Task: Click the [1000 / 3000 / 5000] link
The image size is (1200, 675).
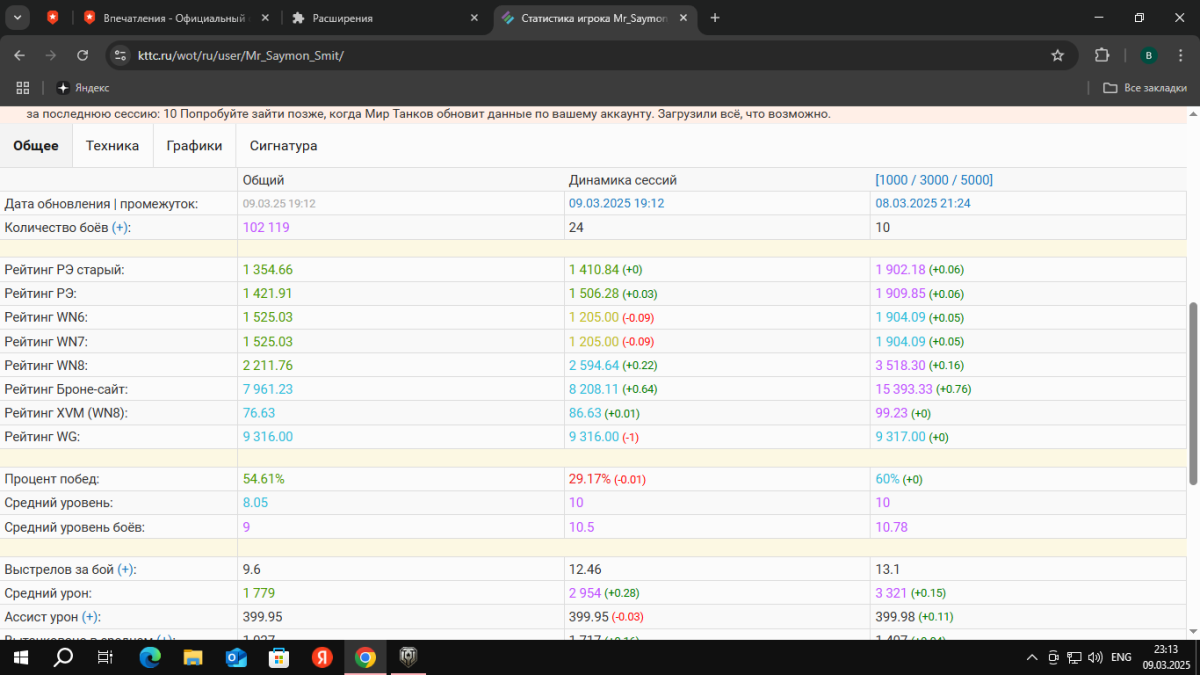Action: tap(933, 180)
